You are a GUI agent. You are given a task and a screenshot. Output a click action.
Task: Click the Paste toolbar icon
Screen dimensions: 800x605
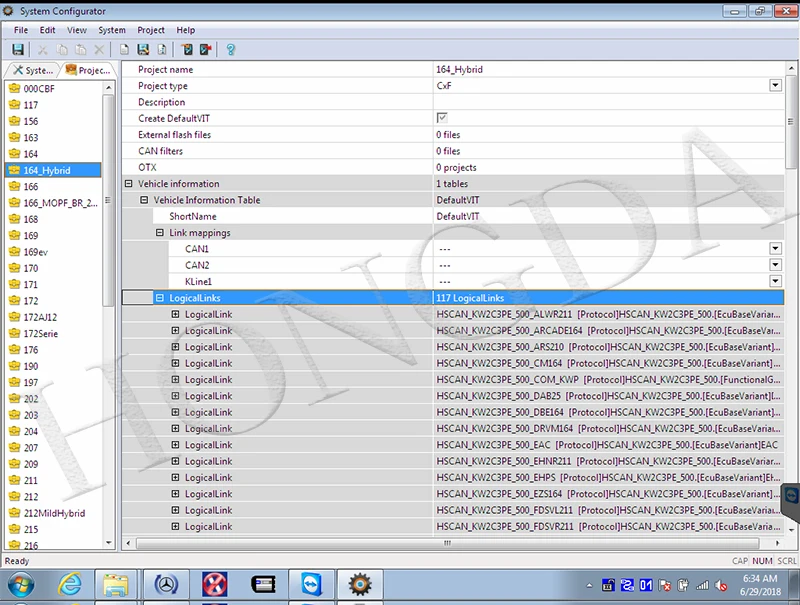pos(81,49)
